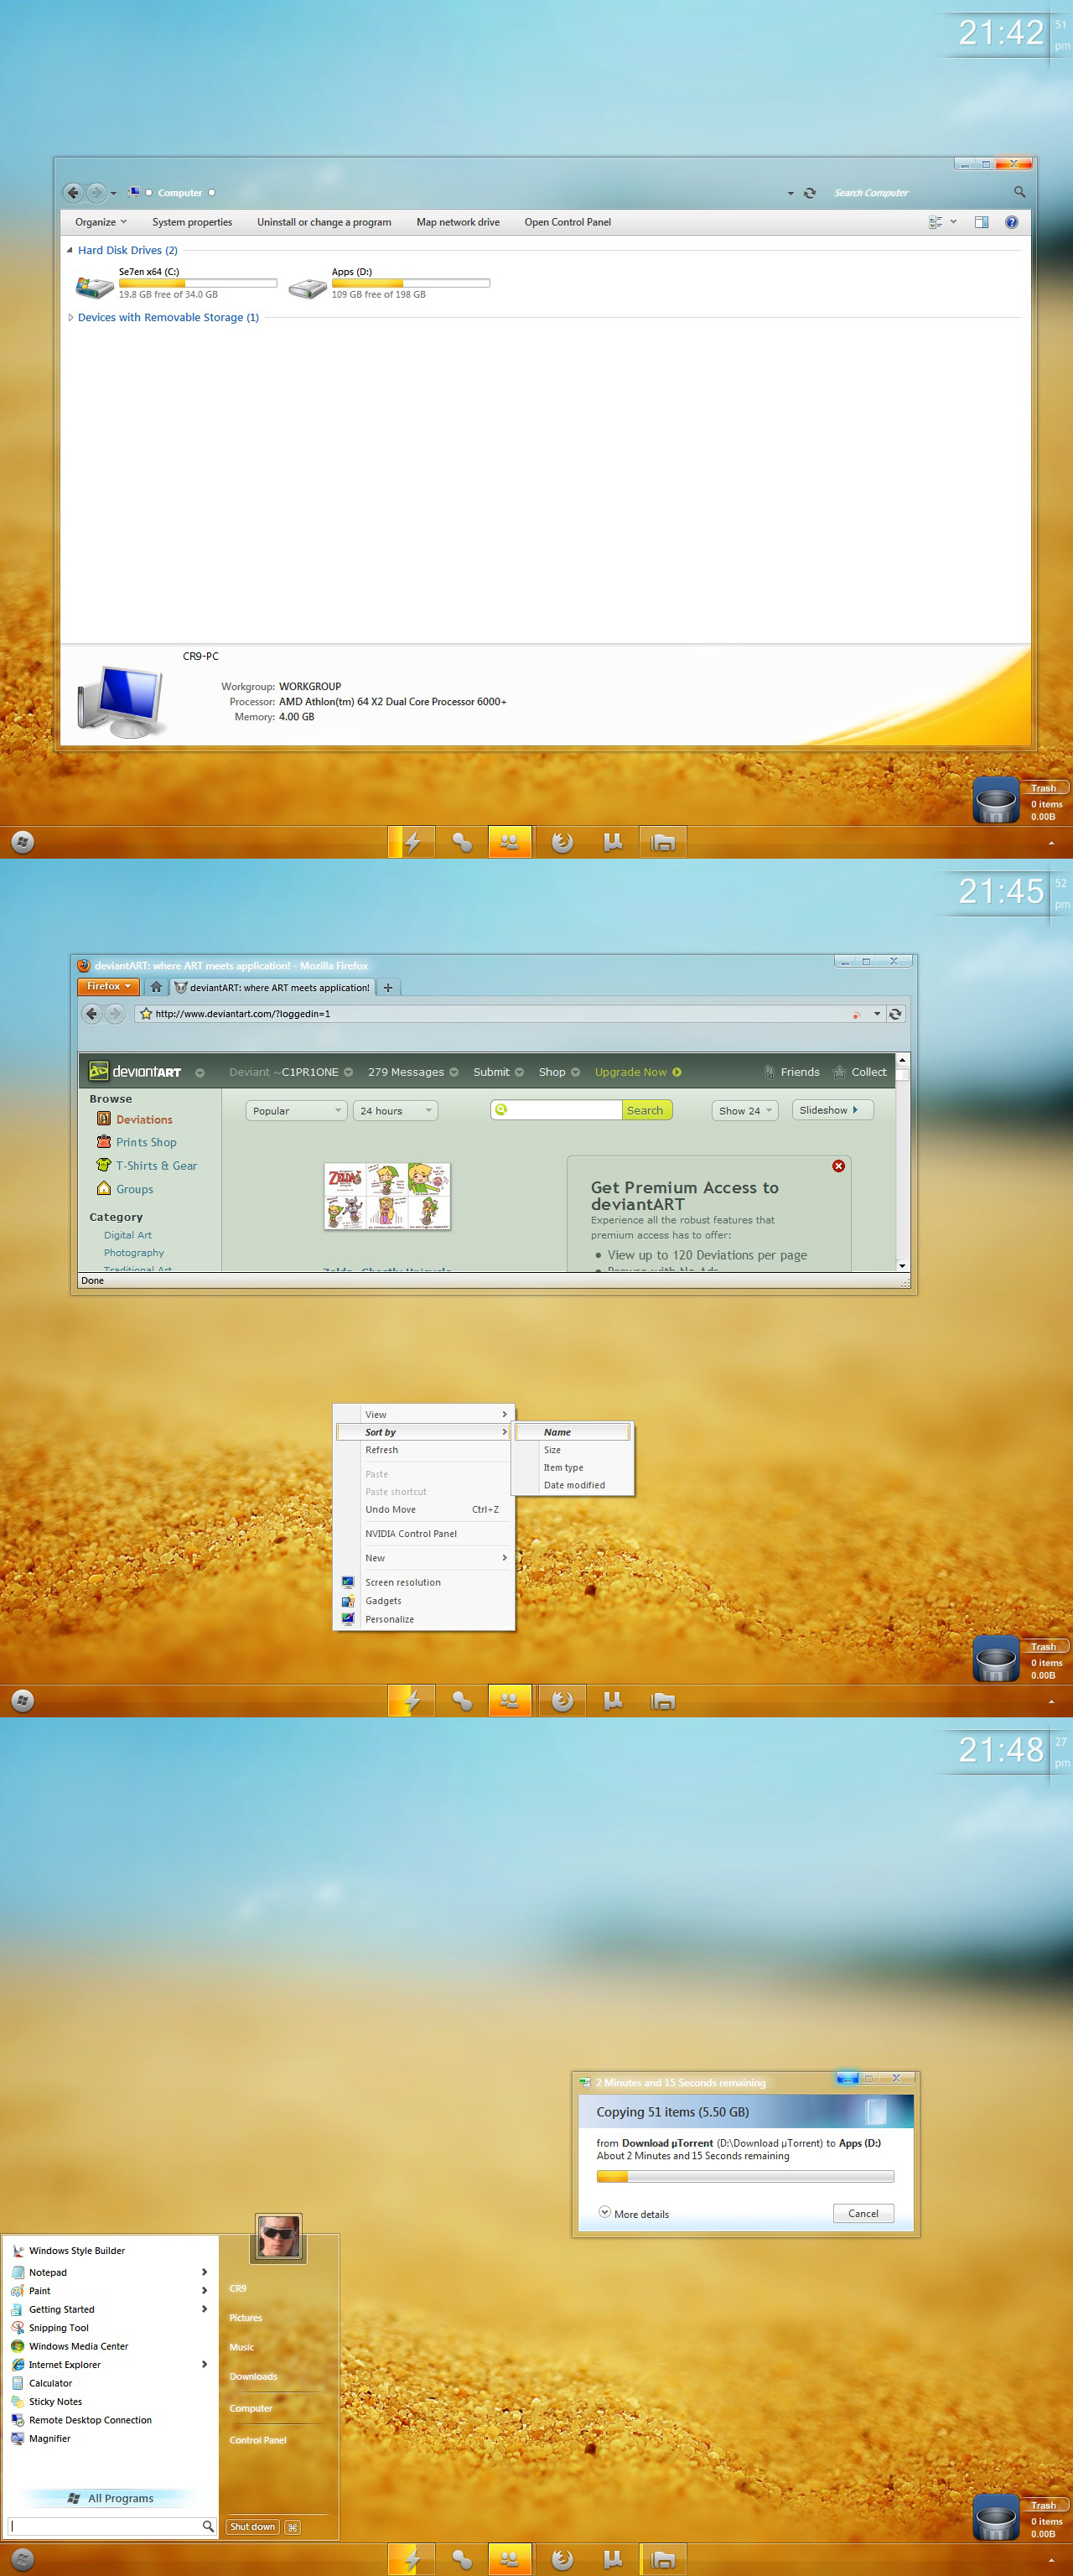
Task: Open the Show 24 dropdown
Action: 745,1110
